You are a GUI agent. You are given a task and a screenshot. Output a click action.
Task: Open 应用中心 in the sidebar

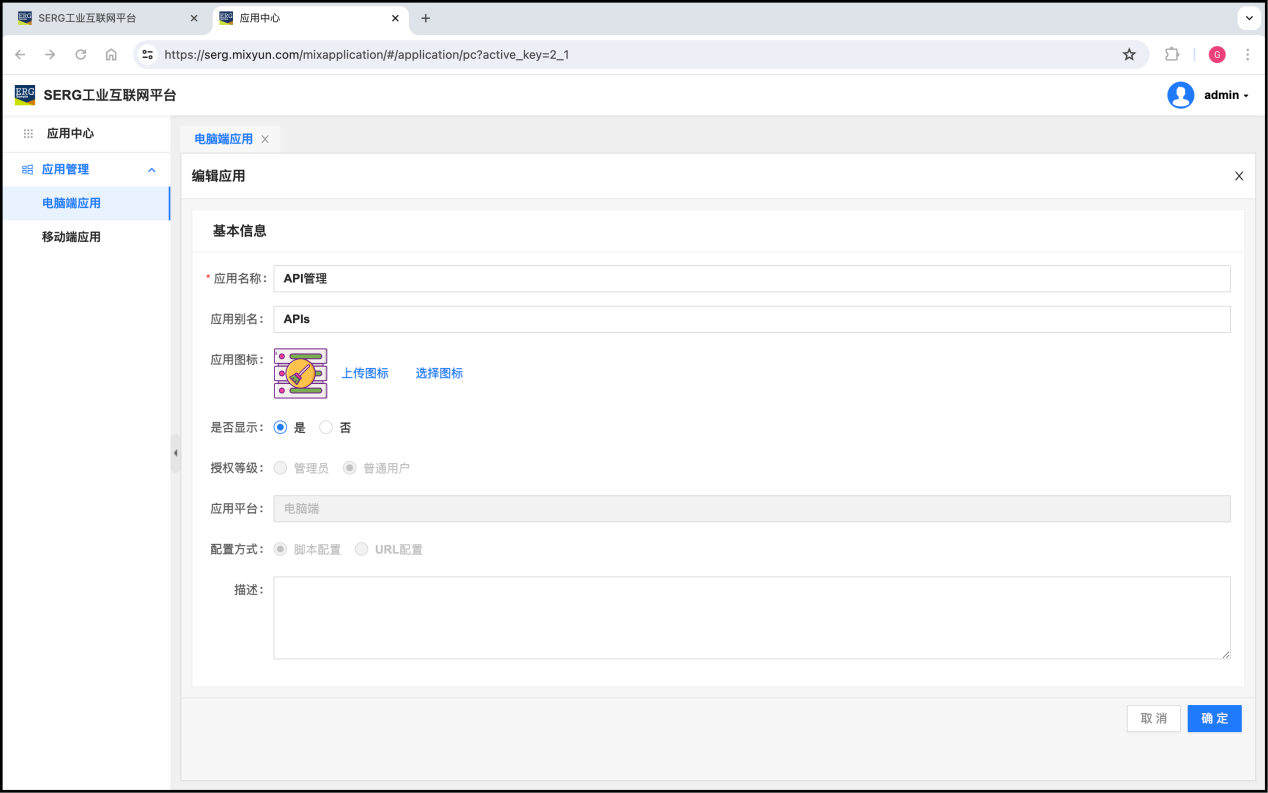70,133
